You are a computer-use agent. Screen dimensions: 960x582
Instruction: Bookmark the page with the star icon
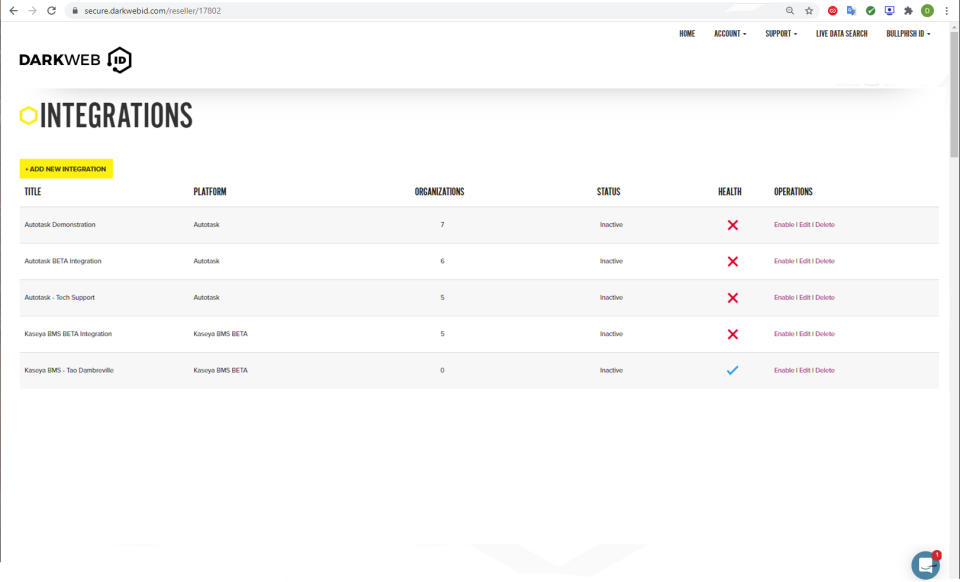click(809, 10)
